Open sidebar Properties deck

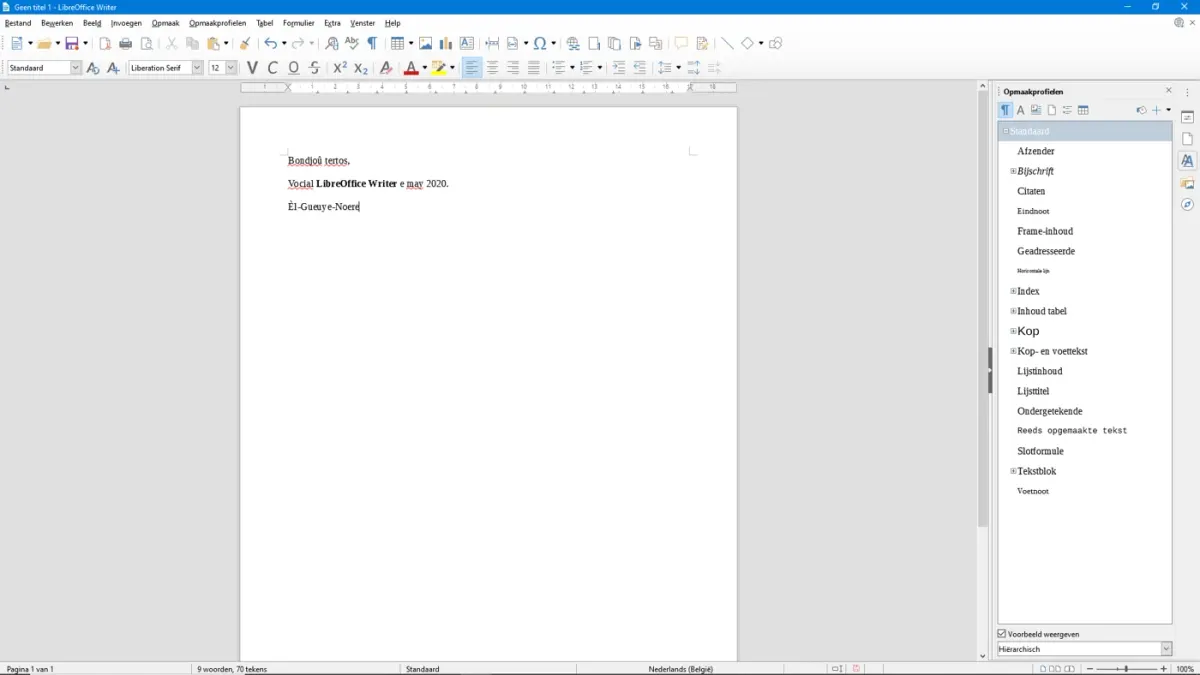[1187, 117]
